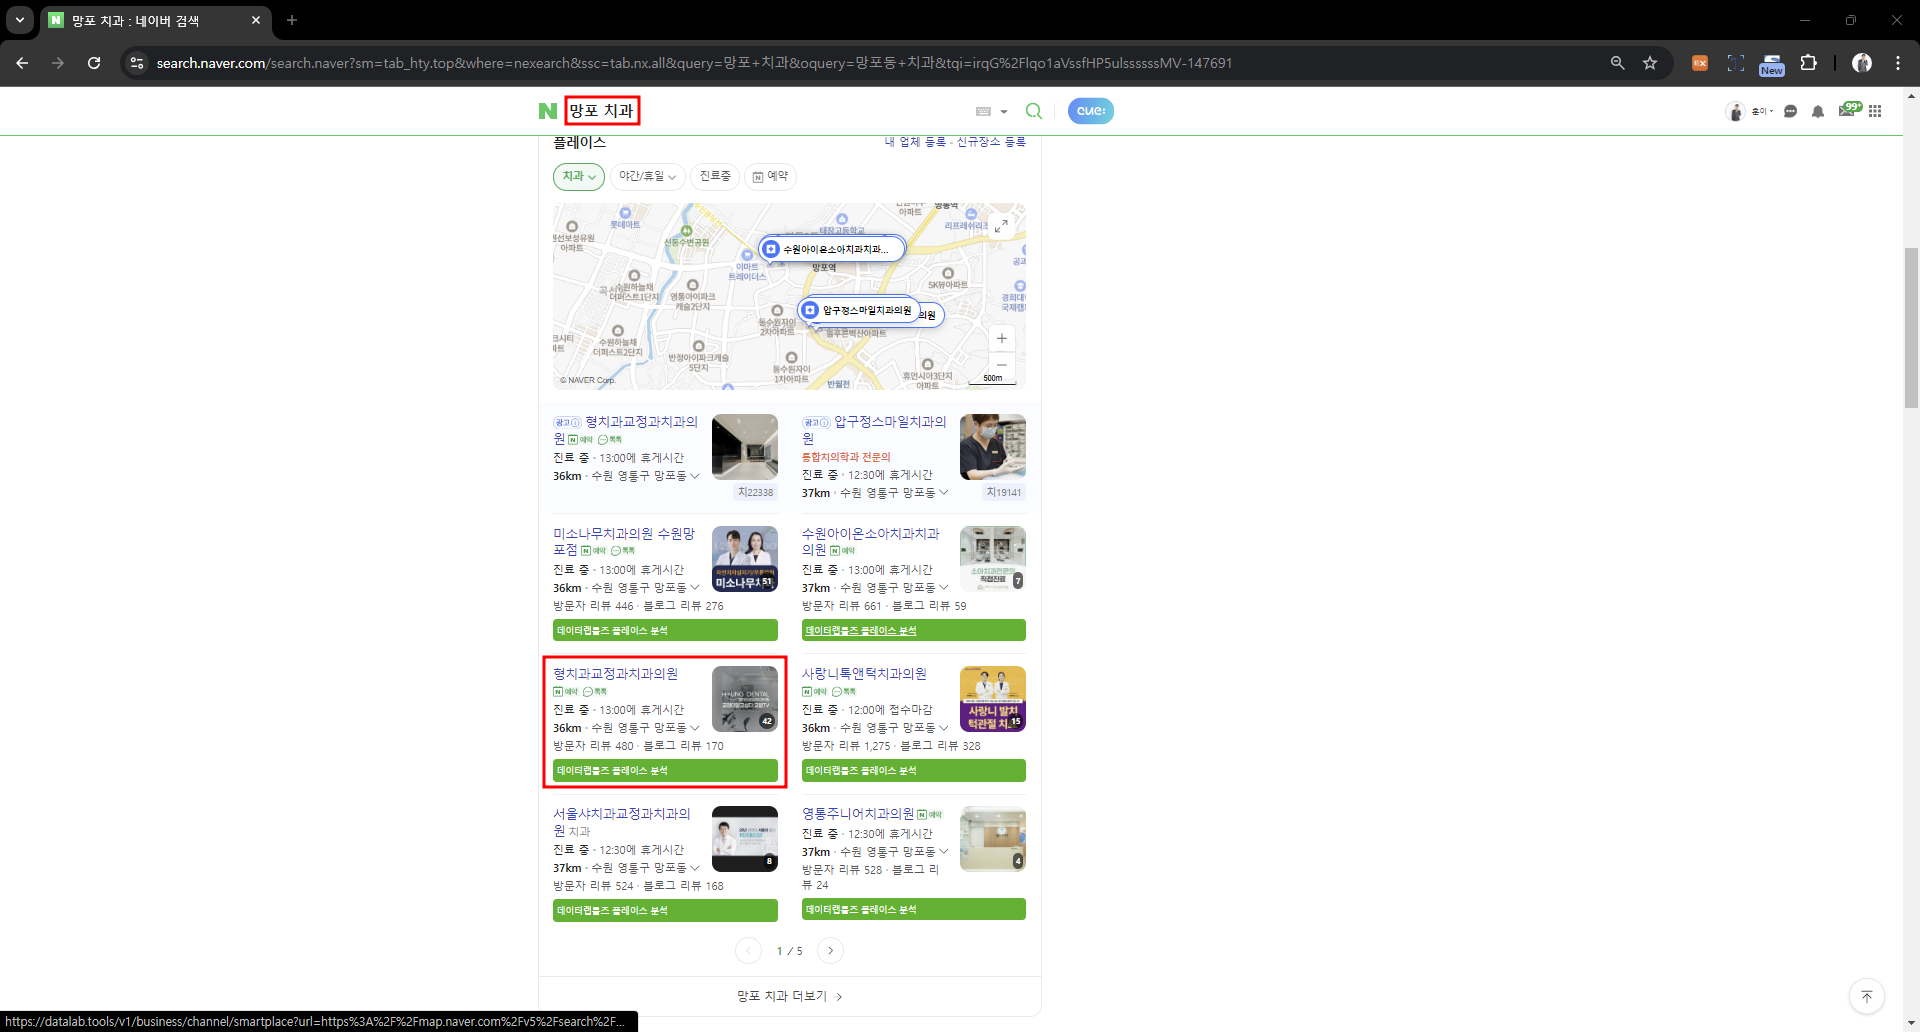Open the Naver services grid icon
The height and width of the screenshot is (1032, 1920).
(1875, 111)
